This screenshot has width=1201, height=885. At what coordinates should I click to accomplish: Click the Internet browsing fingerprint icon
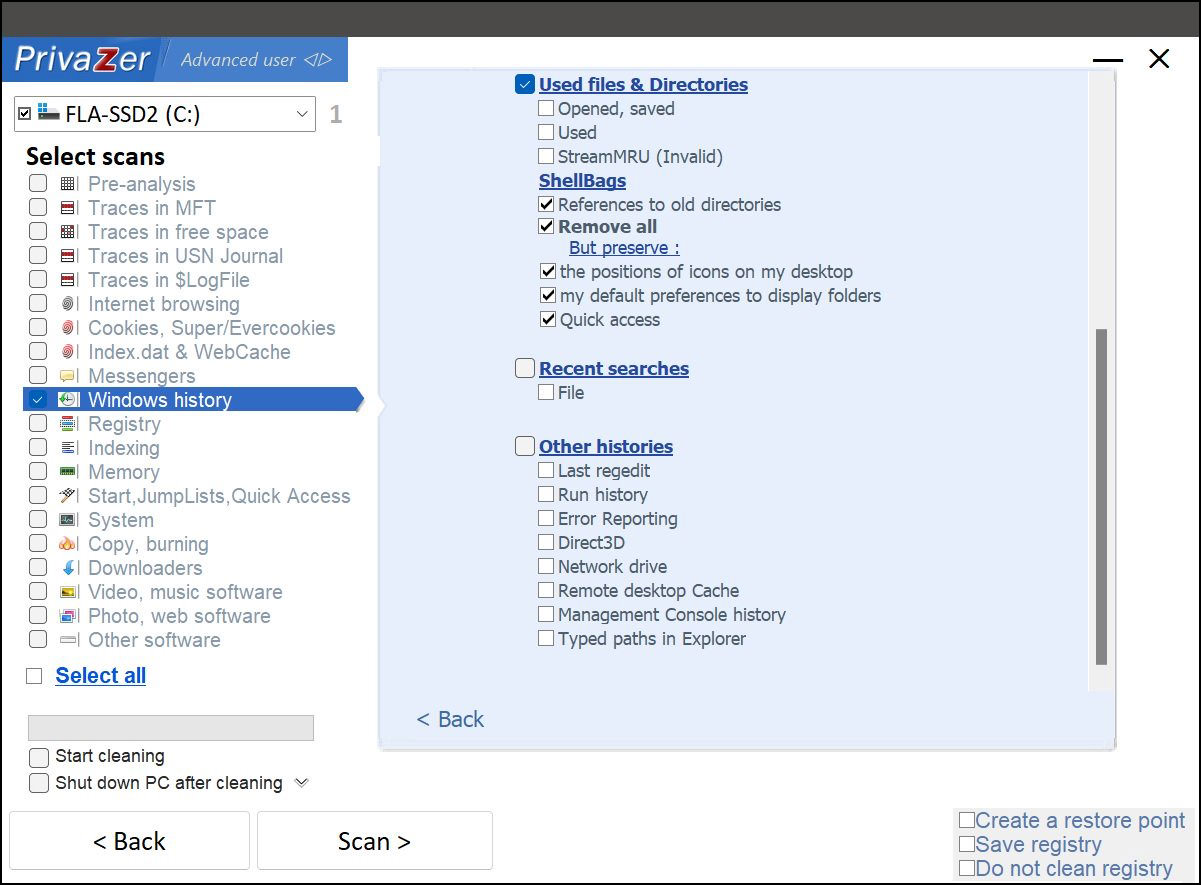68,304
